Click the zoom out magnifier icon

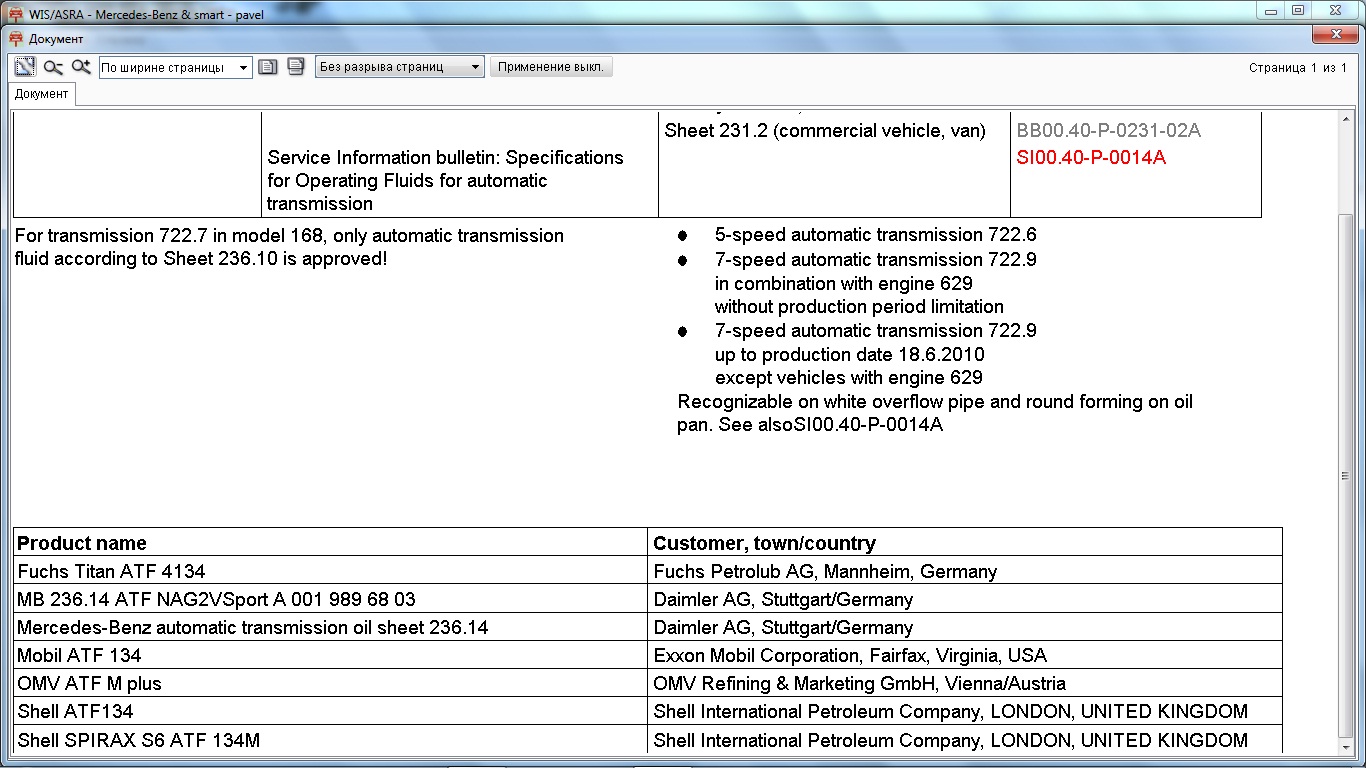pos(53,67)
